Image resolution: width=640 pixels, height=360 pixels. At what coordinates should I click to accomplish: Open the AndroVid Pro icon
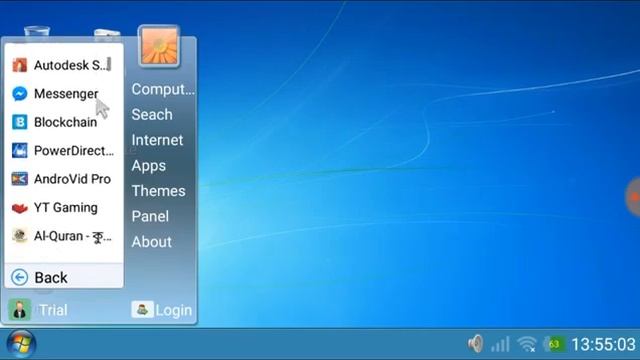[20, 179]
